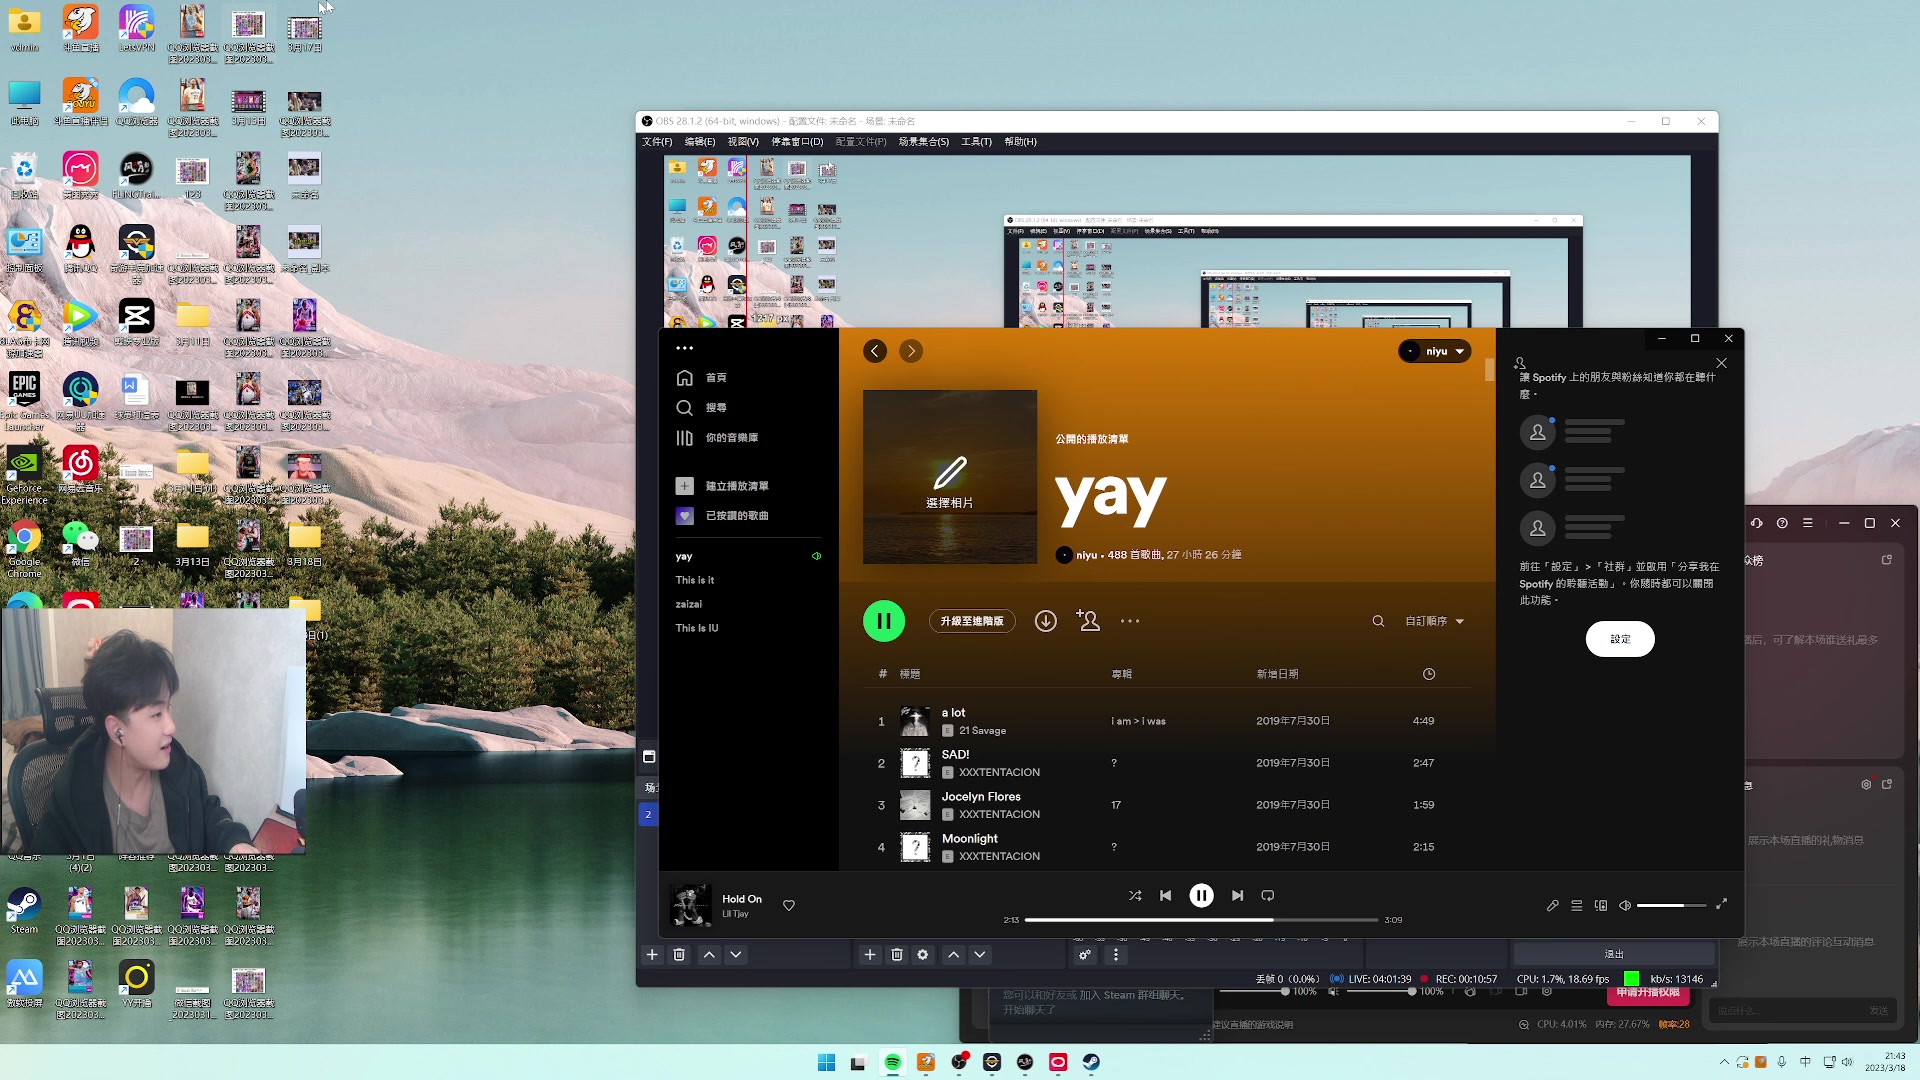Open more options for yay playlist
1920x1080 pixels.
[x=1130, y=621]
